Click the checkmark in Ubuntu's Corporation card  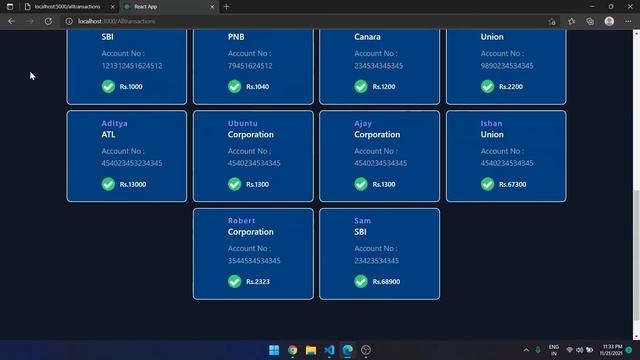point(235,184)
